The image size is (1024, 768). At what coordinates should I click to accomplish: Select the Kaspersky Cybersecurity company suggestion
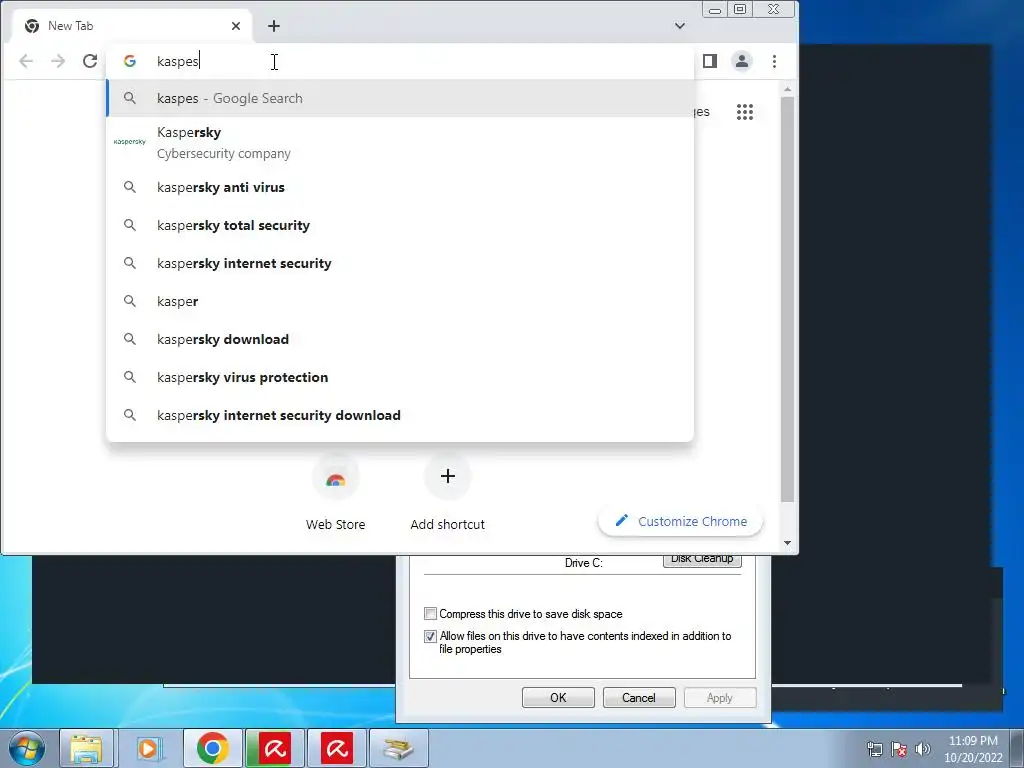400,142
